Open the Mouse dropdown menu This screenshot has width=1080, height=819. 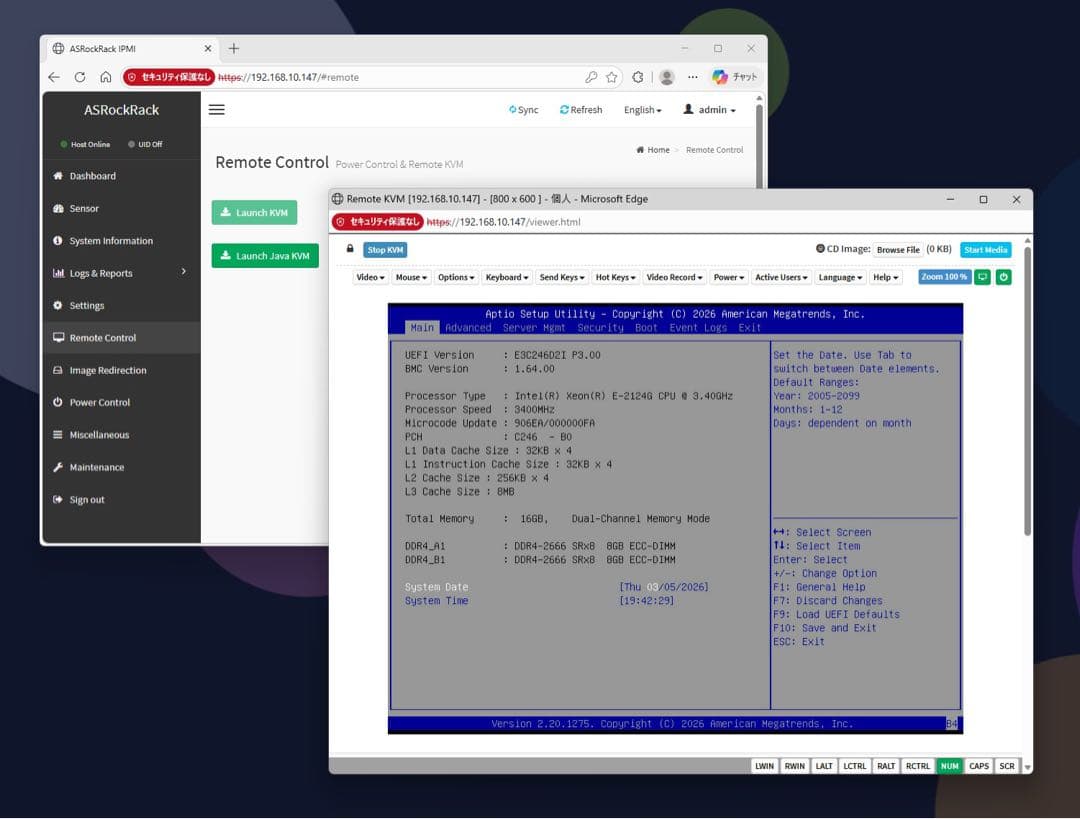coord(411,277)
